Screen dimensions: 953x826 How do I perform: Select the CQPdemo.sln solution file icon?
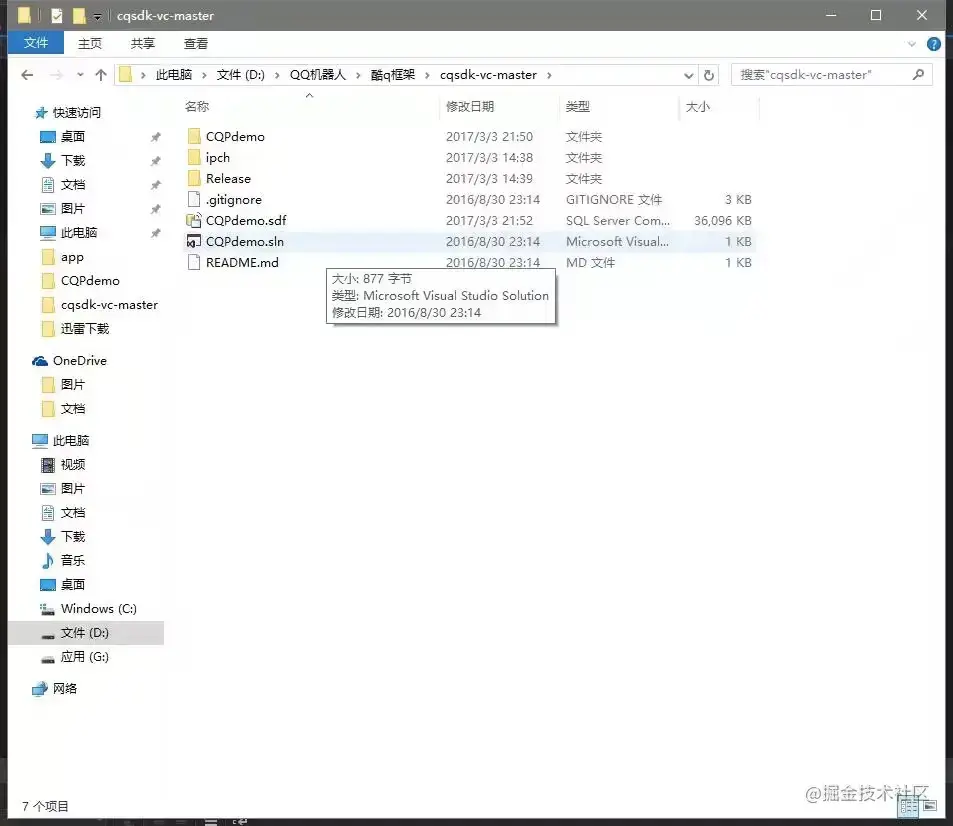[x=194, y=241]
